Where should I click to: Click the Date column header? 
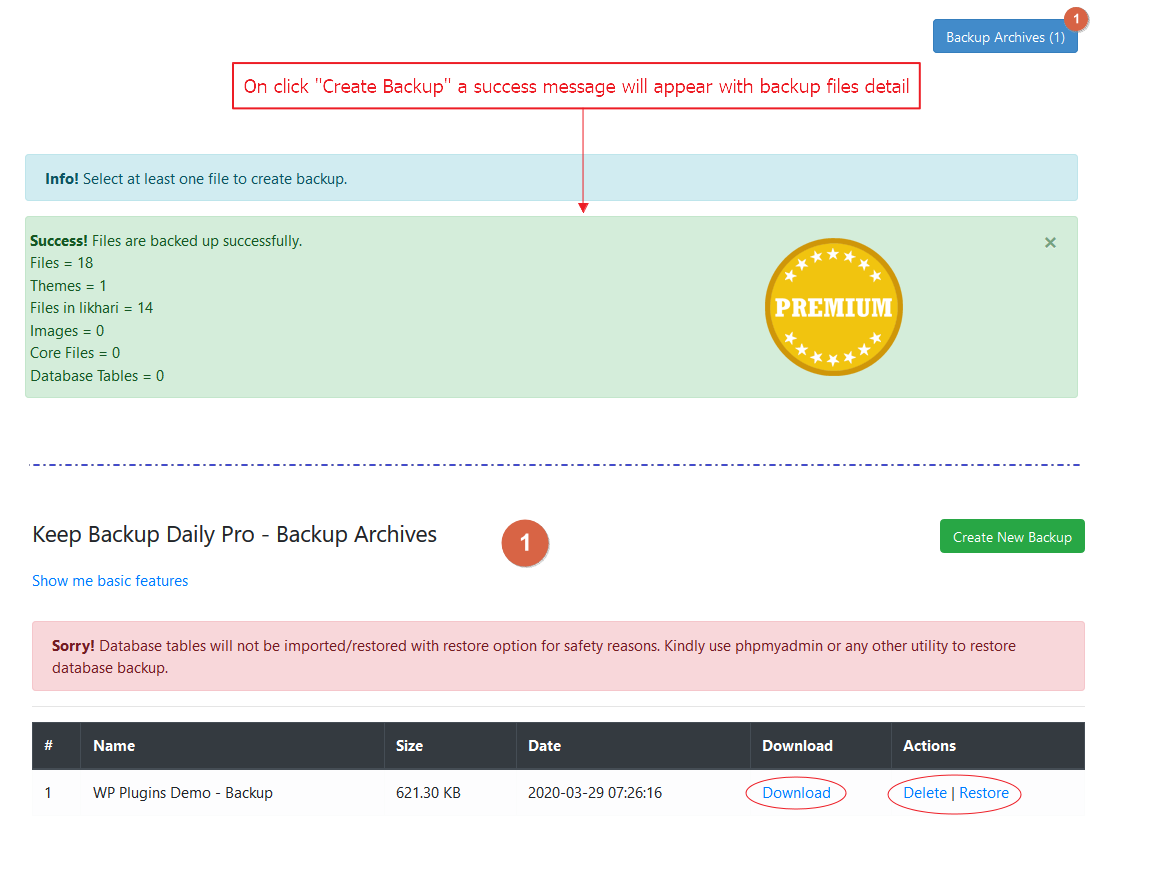pos(544,746)
